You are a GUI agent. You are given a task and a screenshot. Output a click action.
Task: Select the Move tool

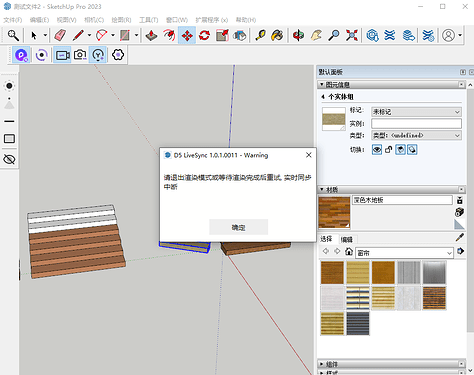187,35
